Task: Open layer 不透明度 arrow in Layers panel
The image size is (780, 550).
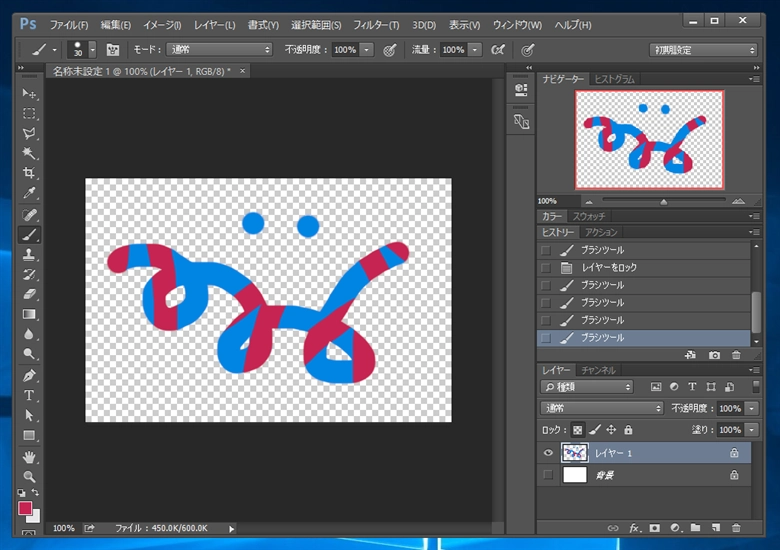Action: 752,408
